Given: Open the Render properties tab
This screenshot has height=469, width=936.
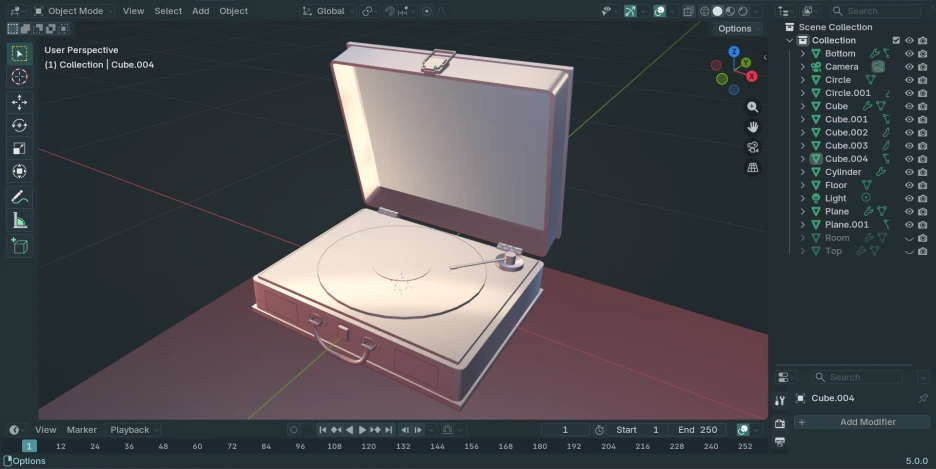Looking at the screenshot, I should tap(780, 424).
